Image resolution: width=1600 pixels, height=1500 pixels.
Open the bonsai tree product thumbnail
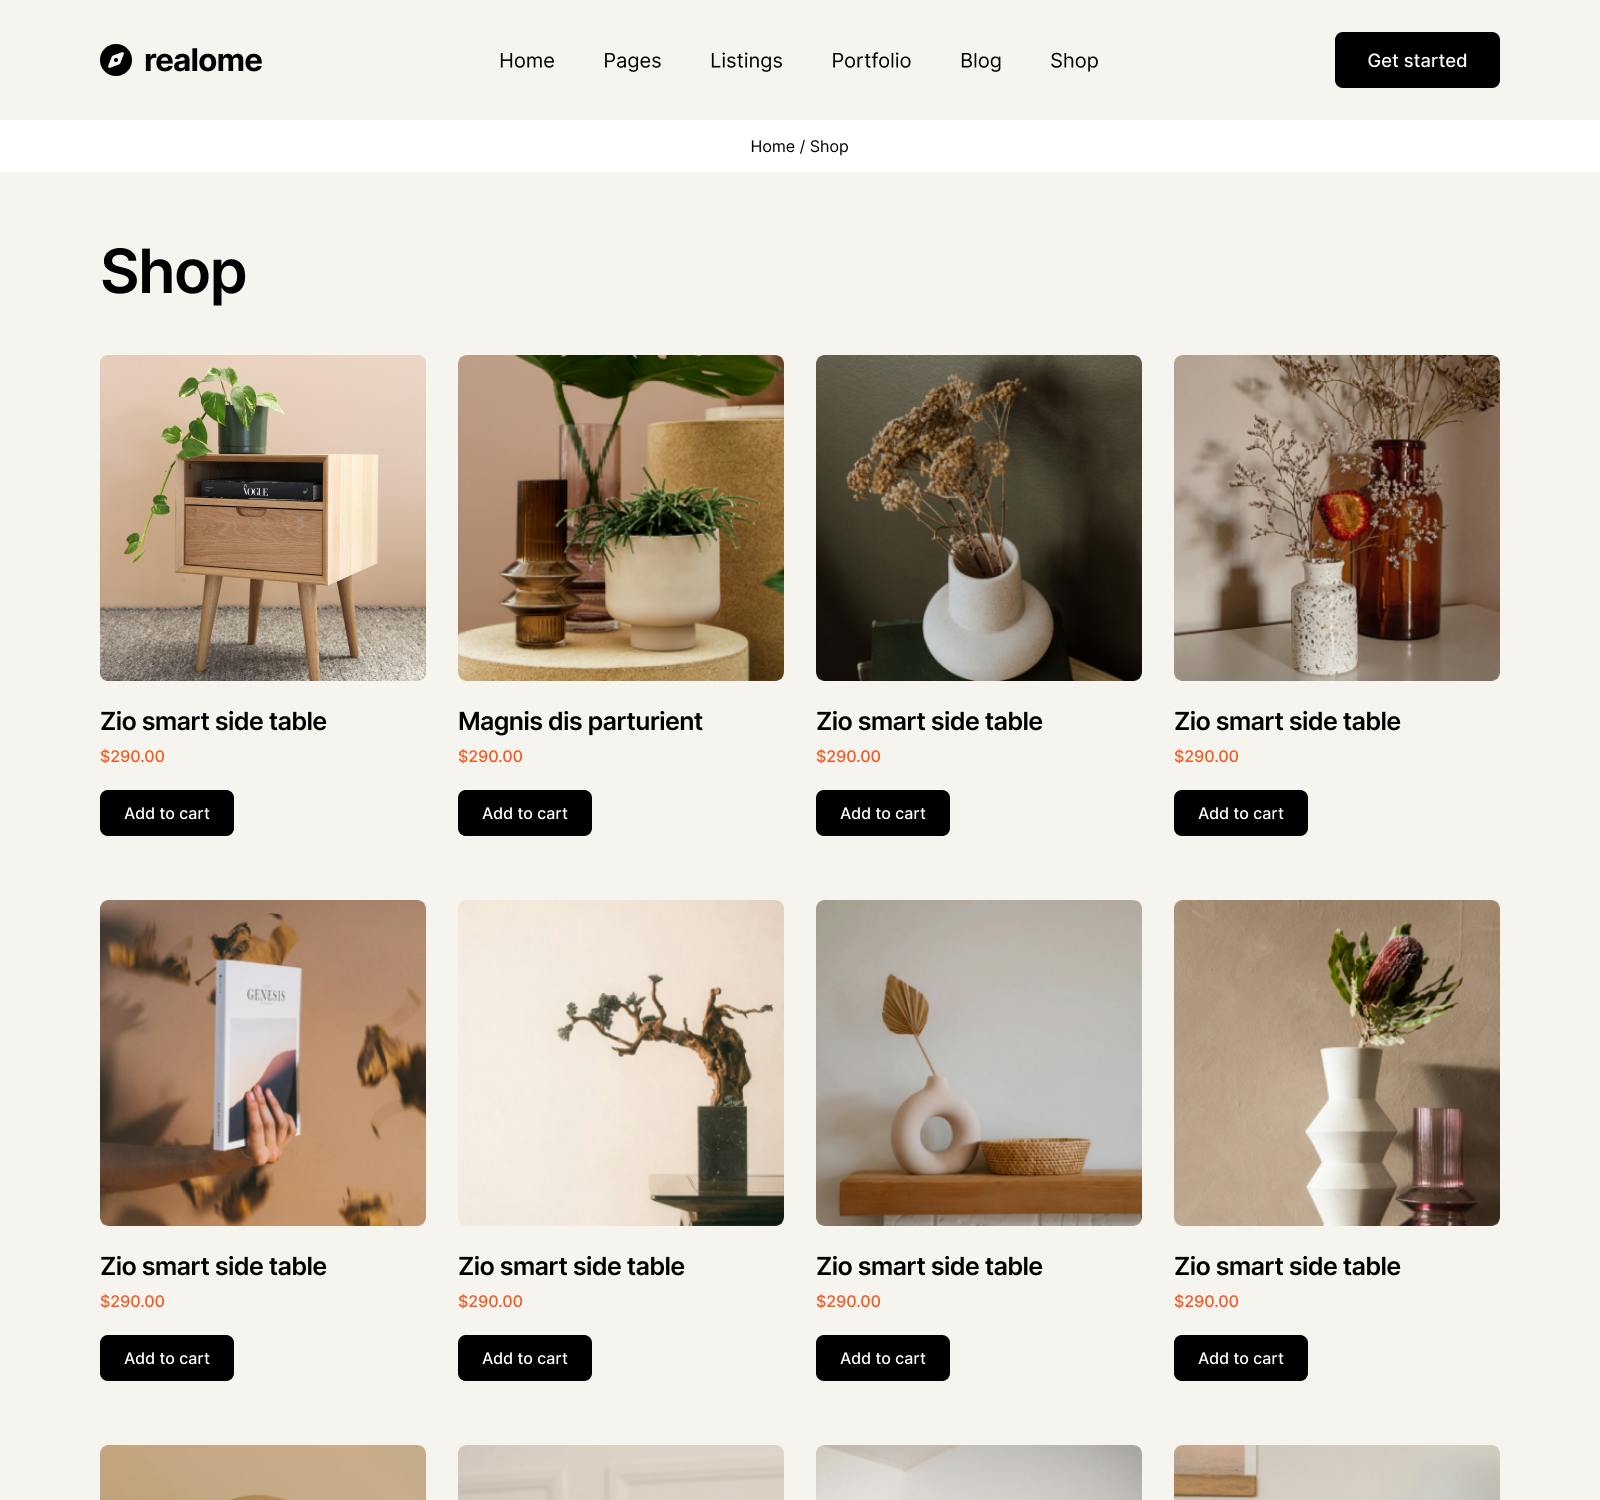(621, 1063)
